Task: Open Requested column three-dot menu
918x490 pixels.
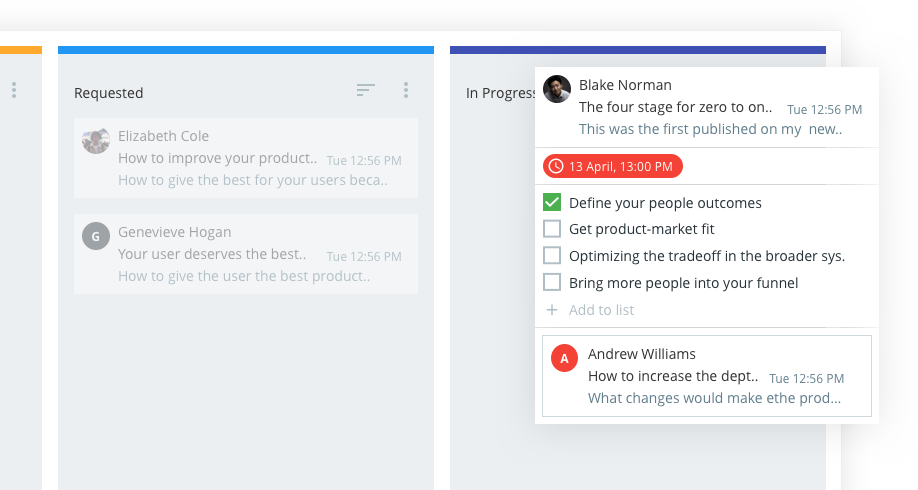Action: tap(406, 91)
